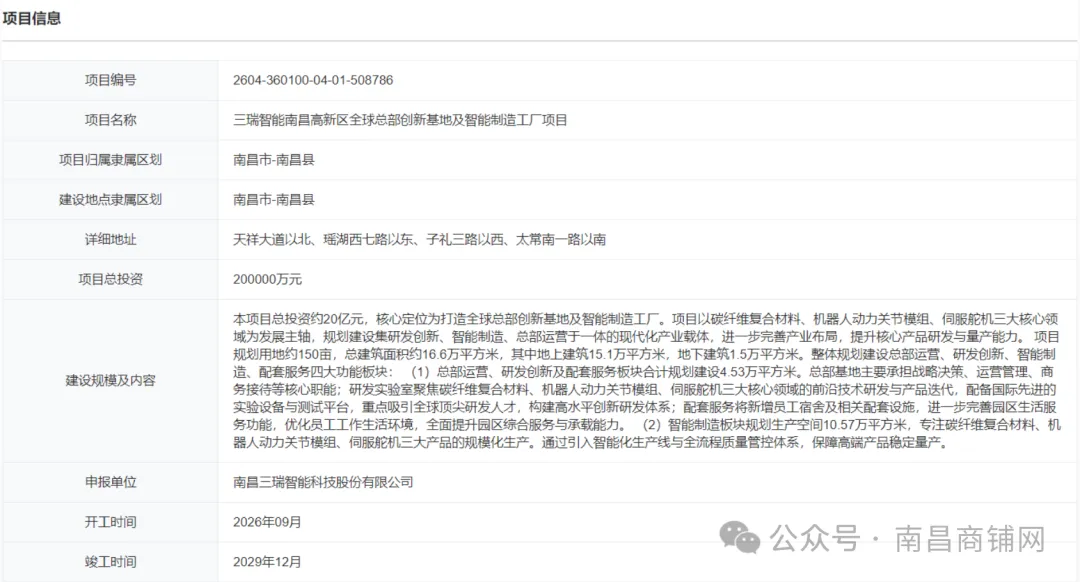Click the 项目信息 section heading

click(32, 19)
